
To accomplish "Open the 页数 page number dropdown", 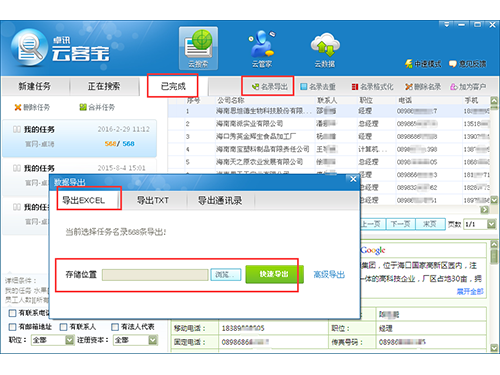I will tap(492, 224).
